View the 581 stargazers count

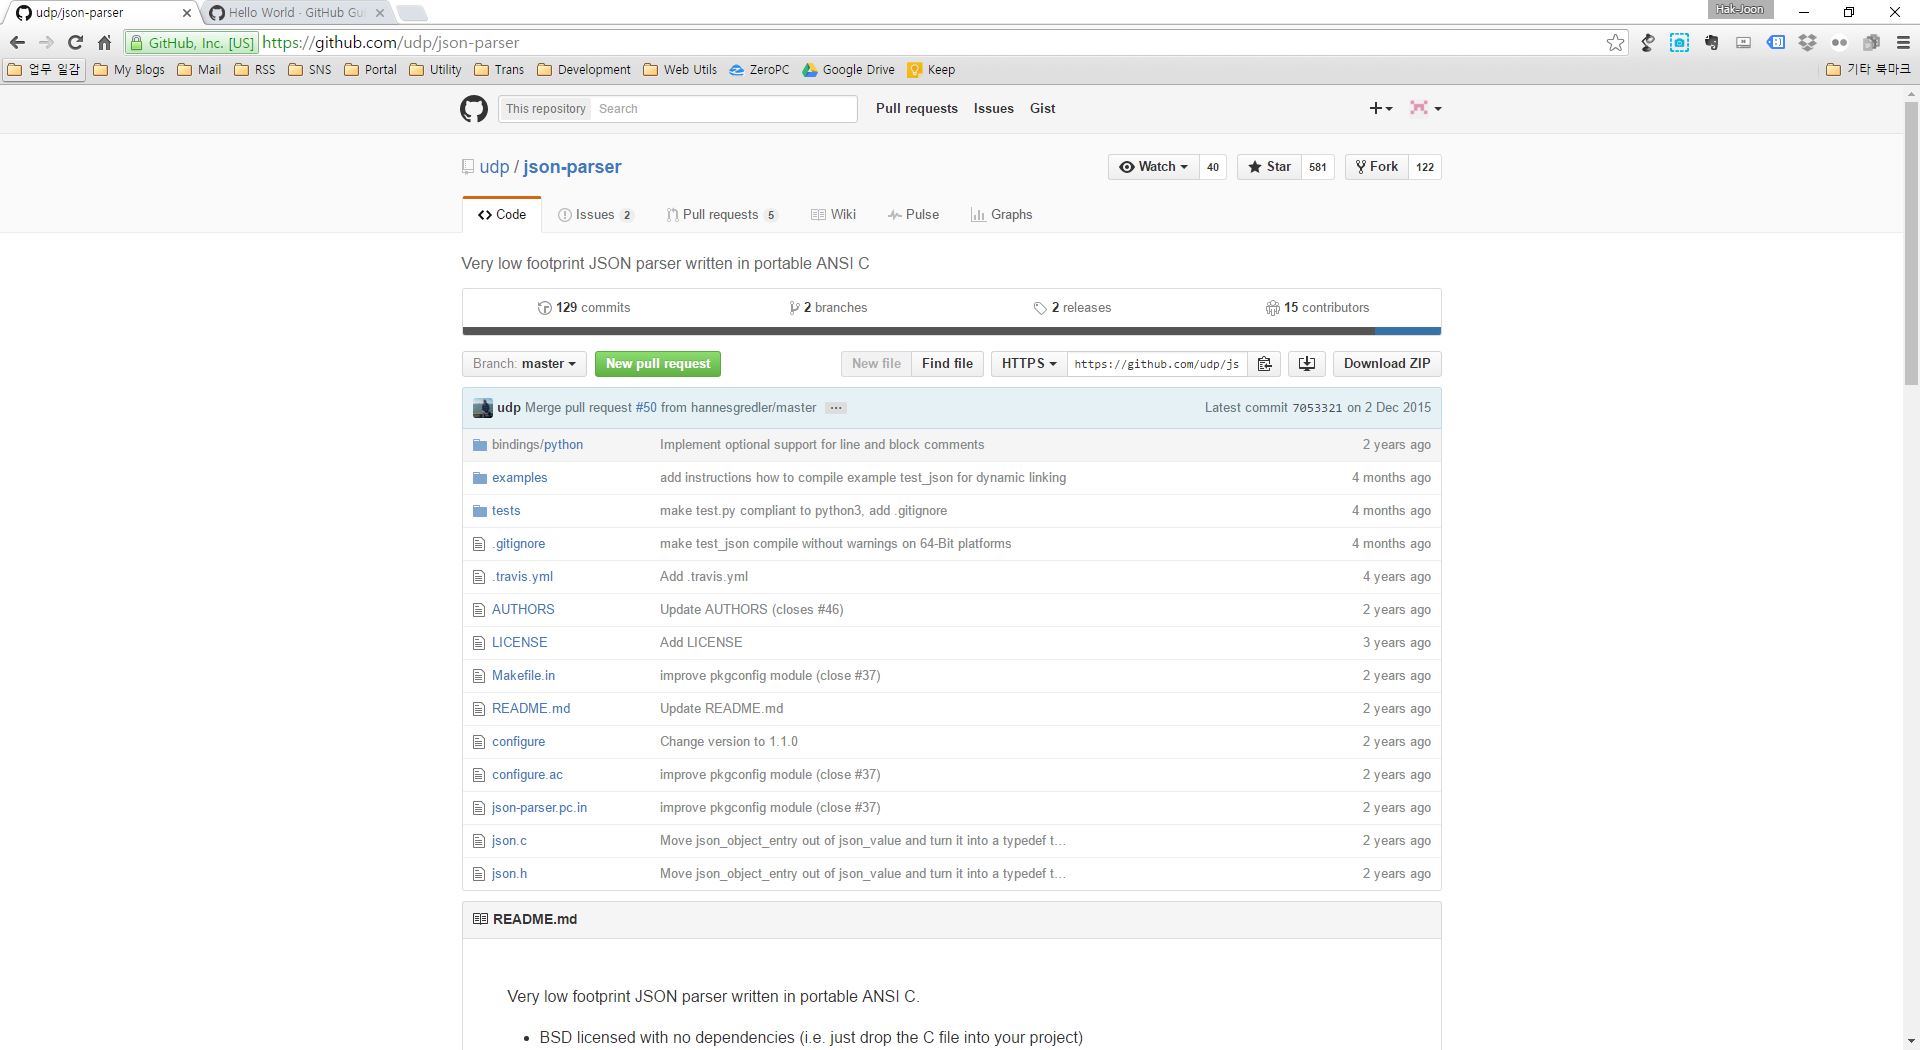pyautogui.click(x=1318, y=167)
